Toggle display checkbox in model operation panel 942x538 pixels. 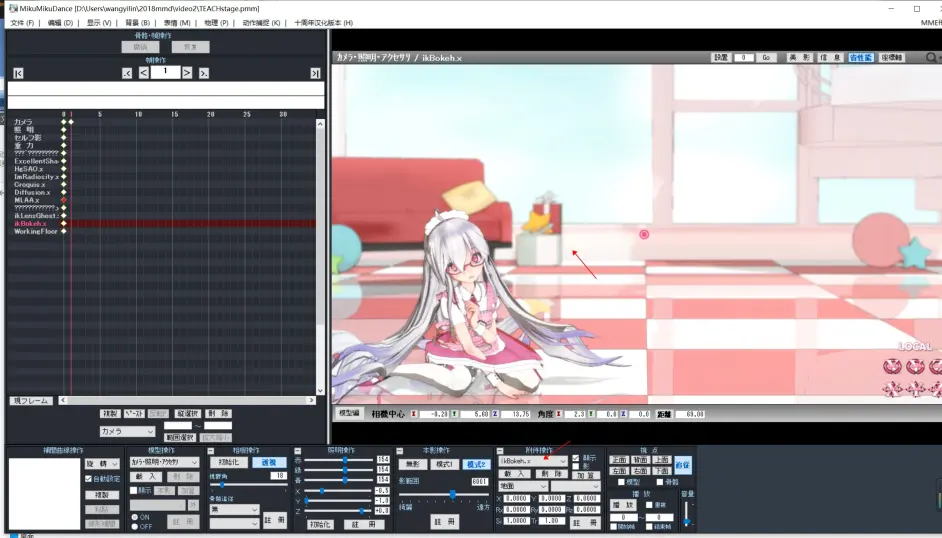[x=133, y=491]
